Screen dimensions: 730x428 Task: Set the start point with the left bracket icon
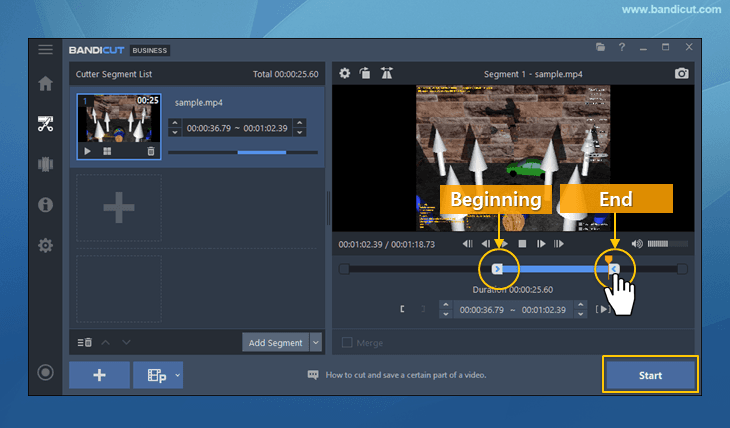pos(402,309)
